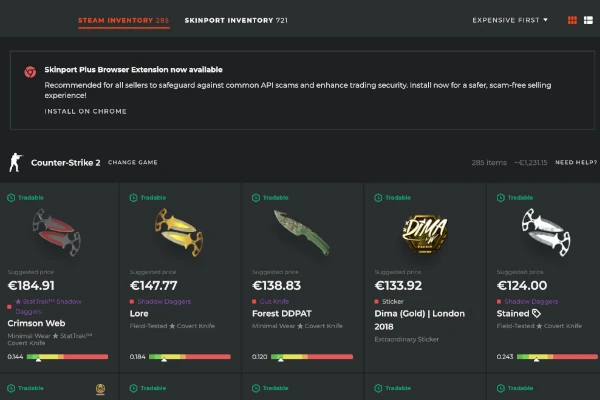Image resolution: width=600 pixels, height=400 pixels.
Task: Click the wear float bar for 0.120
Action: coord(312,357)
